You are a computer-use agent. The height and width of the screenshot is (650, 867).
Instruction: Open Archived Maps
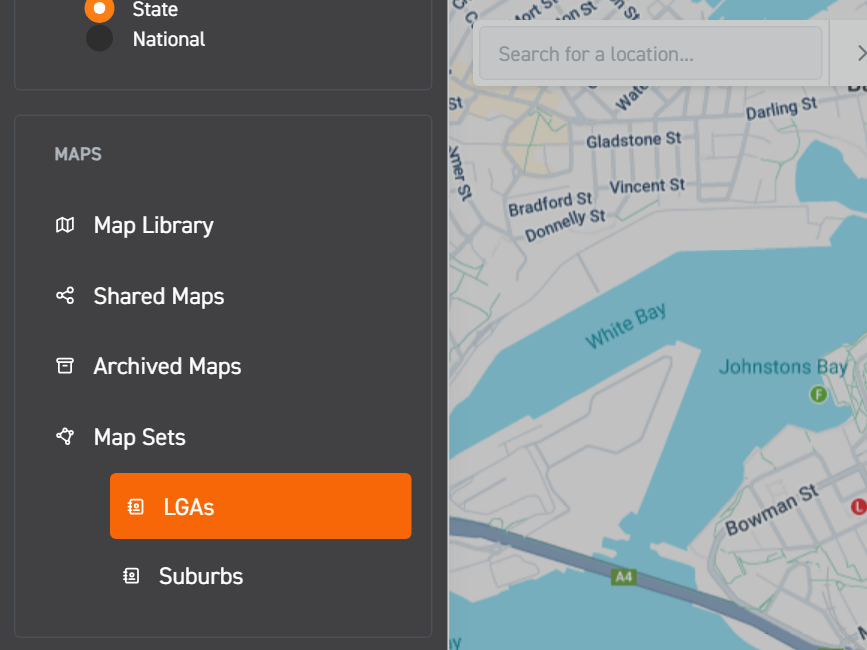166,366
